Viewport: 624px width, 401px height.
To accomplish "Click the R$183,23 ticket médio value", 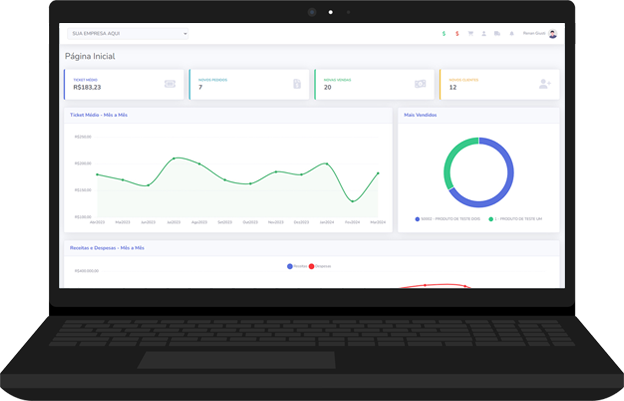I will tap(87, 88).
